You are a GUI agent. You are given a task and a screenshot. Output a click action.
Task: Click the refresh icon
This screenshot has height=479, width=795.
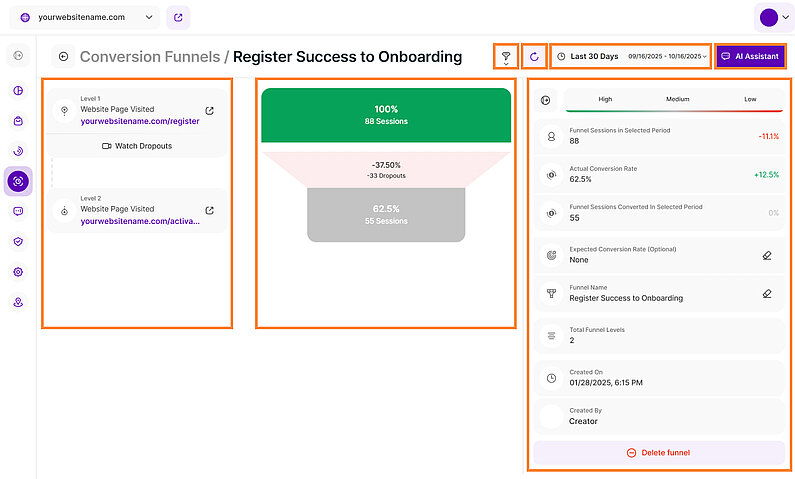click(534, 57)
